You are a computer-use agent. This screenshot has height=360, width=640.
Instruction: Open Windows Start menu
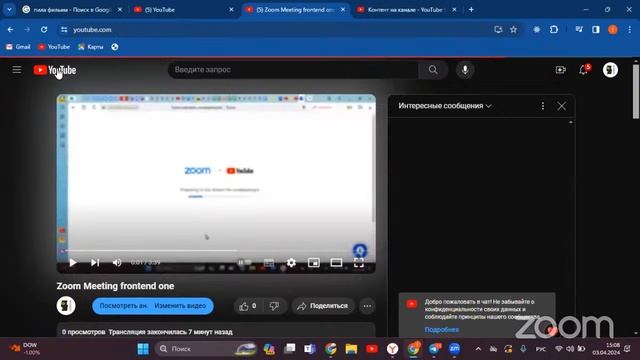tap(143, 349)
